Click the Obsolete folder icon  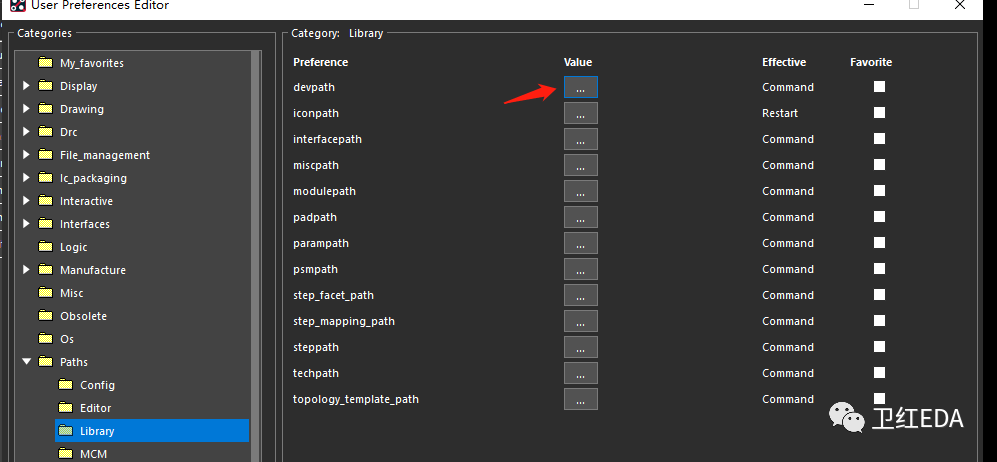coord(44,316)
